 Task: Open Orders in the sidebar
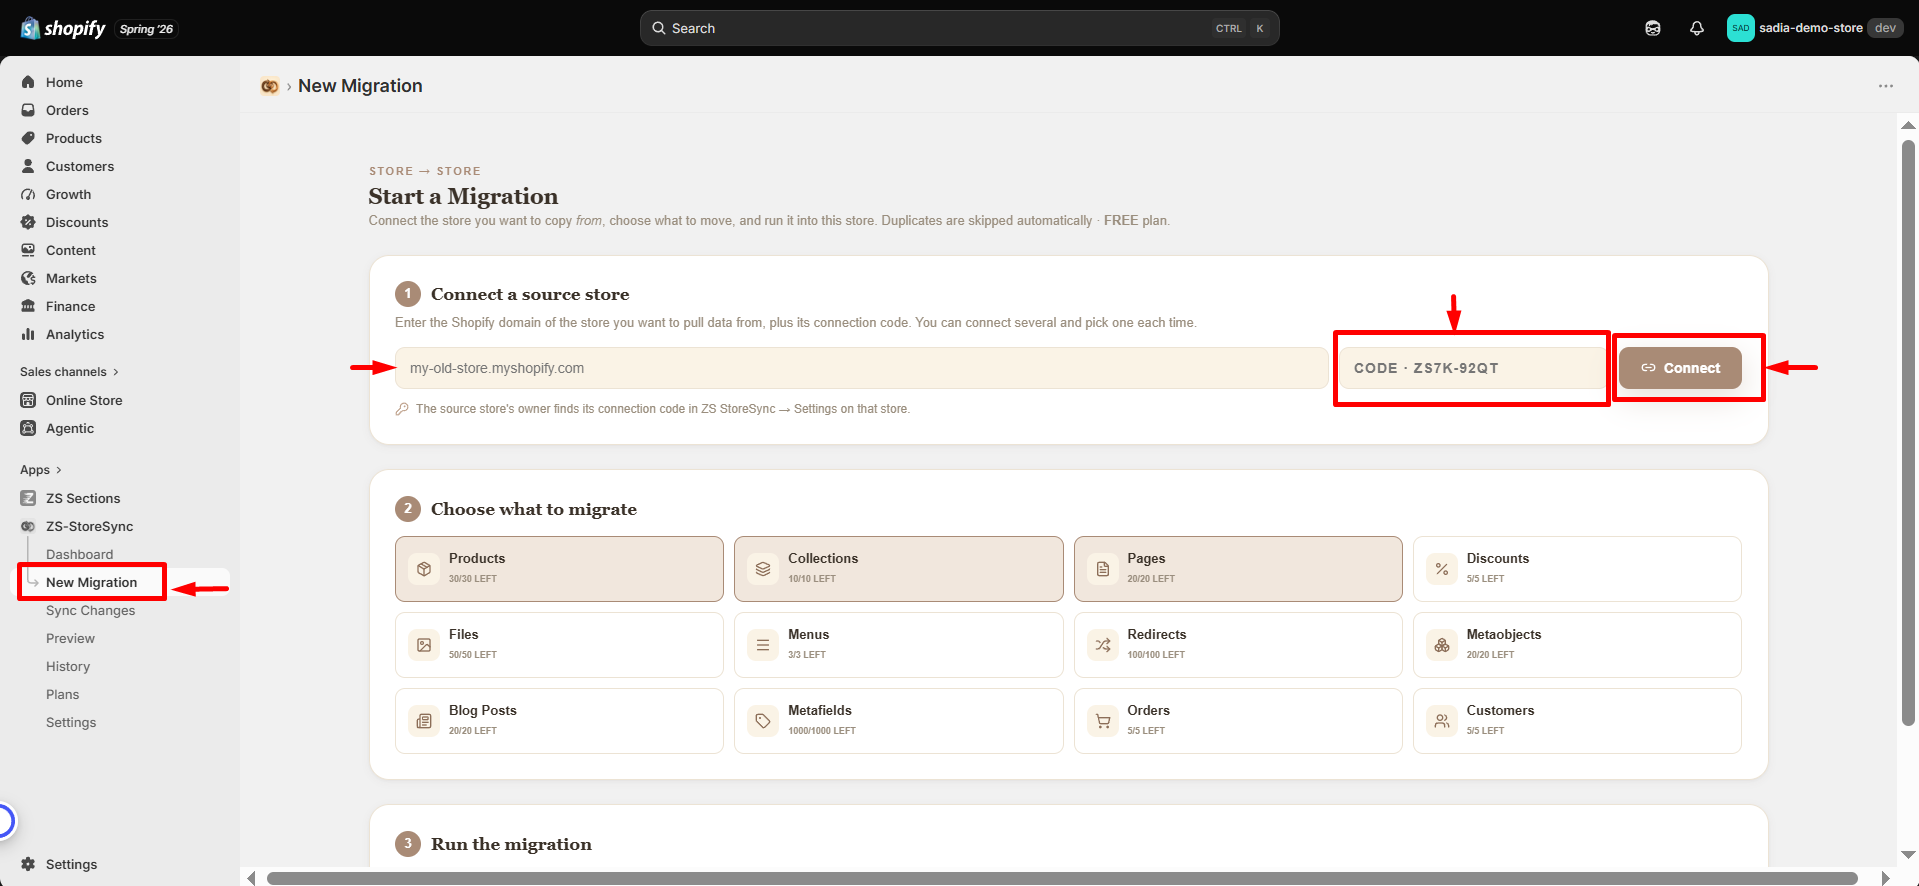(x=67, y=110)
